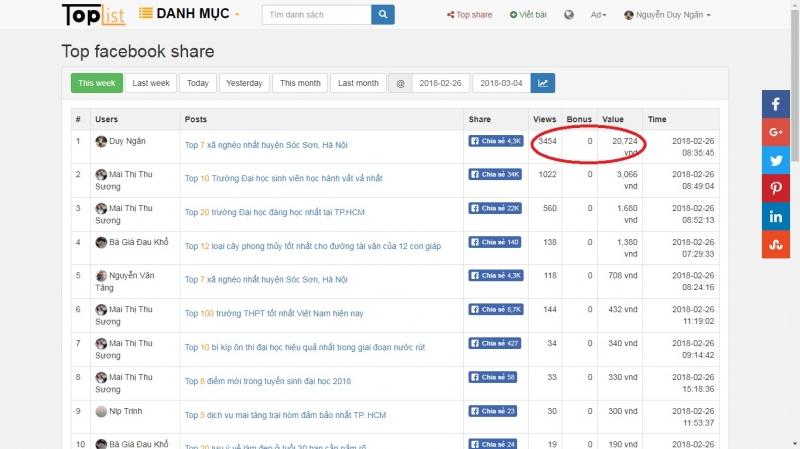
Task: Click the StumbleUpon share icon
Action: point(776,244)
